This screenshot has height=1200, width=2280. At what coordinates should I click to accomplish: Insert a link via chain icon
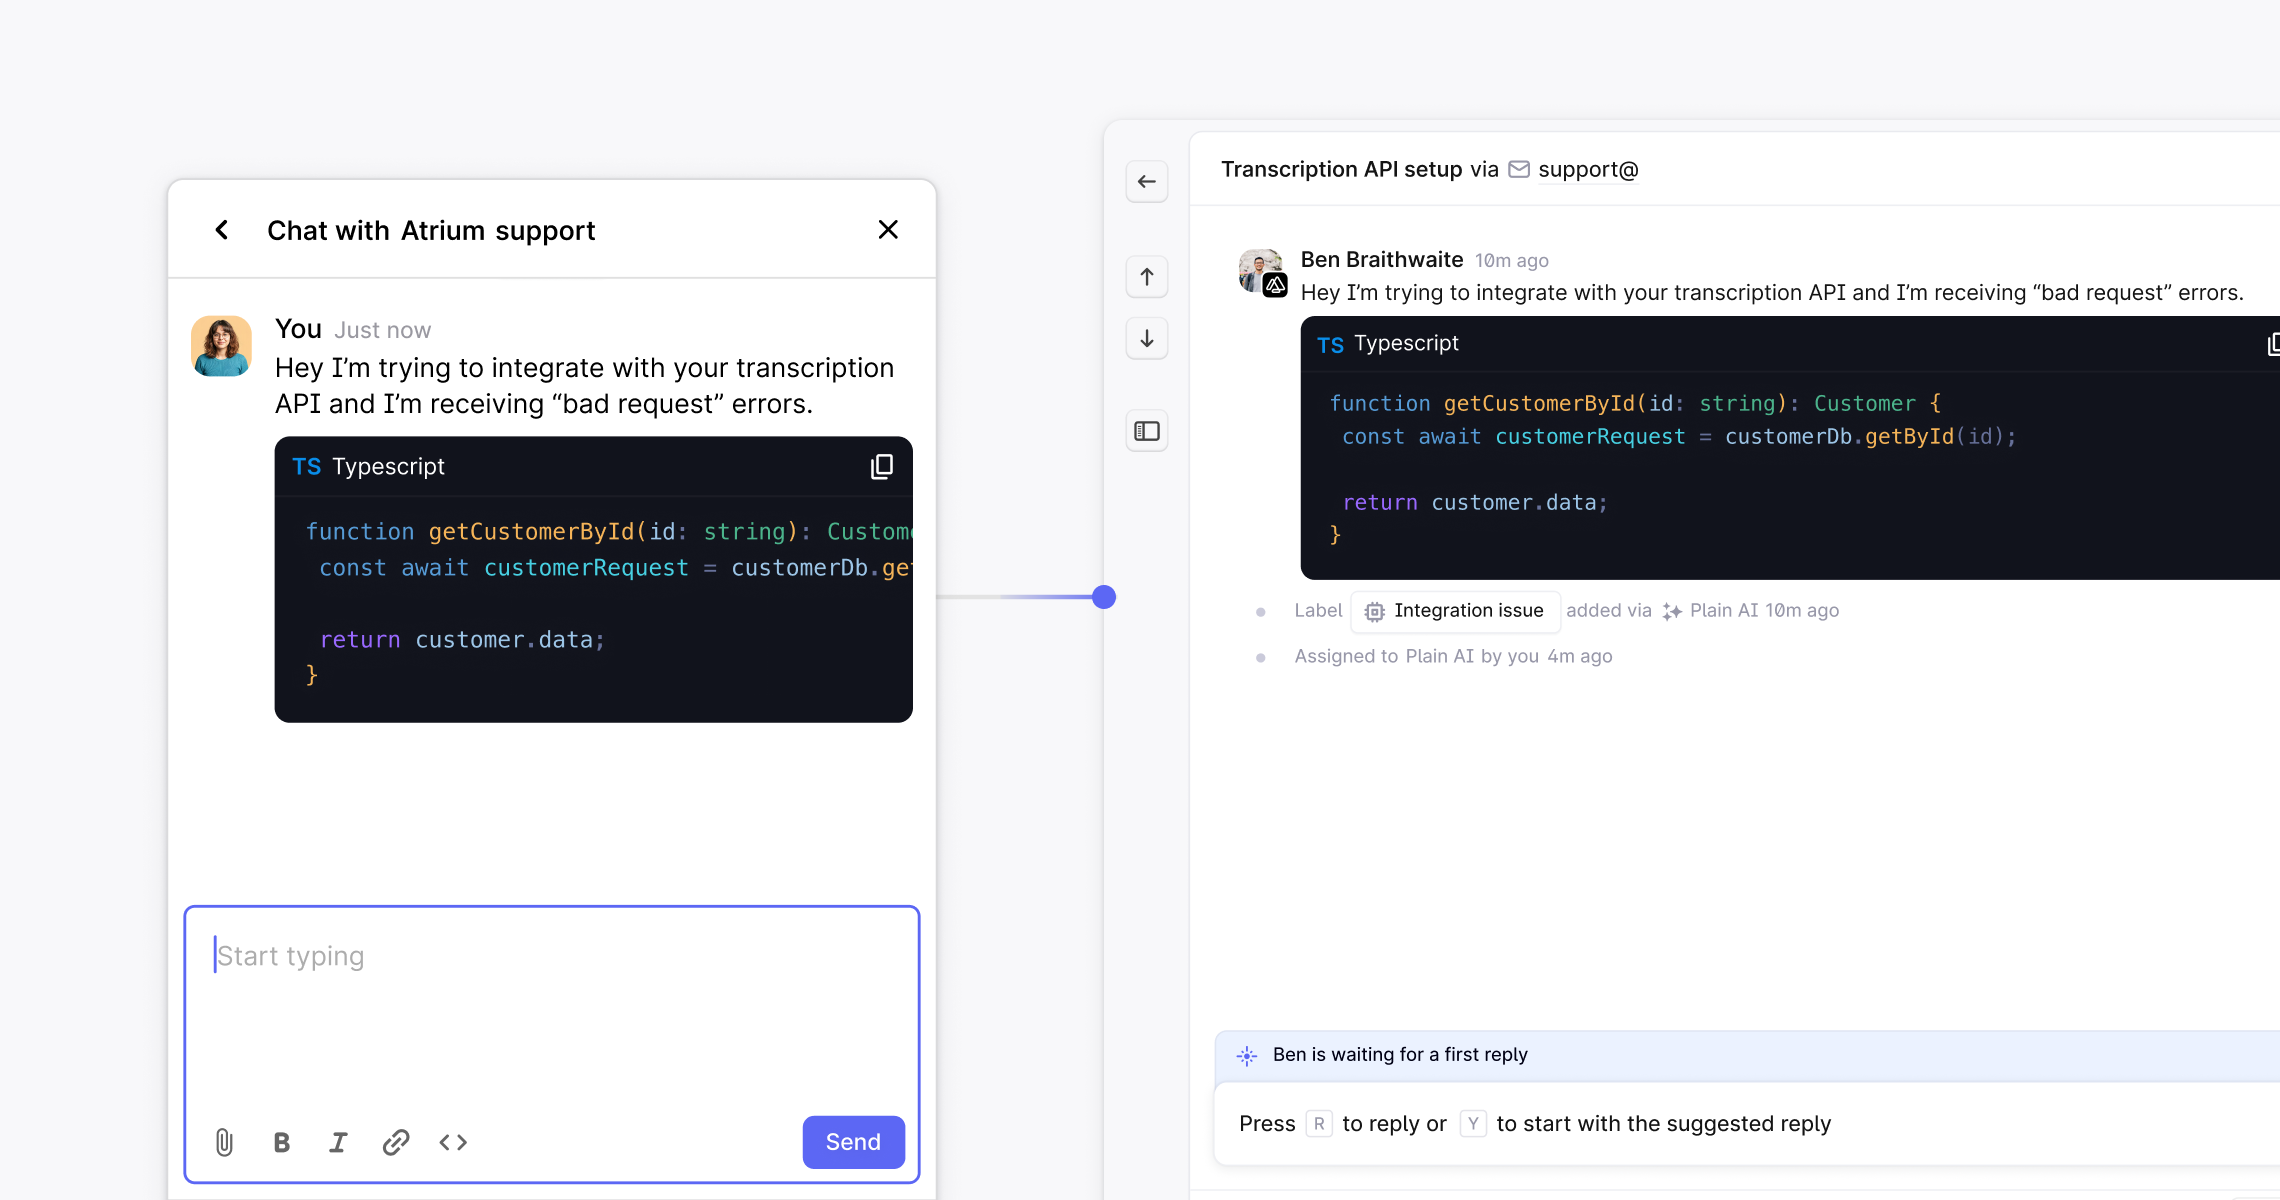click(396, 1142)
